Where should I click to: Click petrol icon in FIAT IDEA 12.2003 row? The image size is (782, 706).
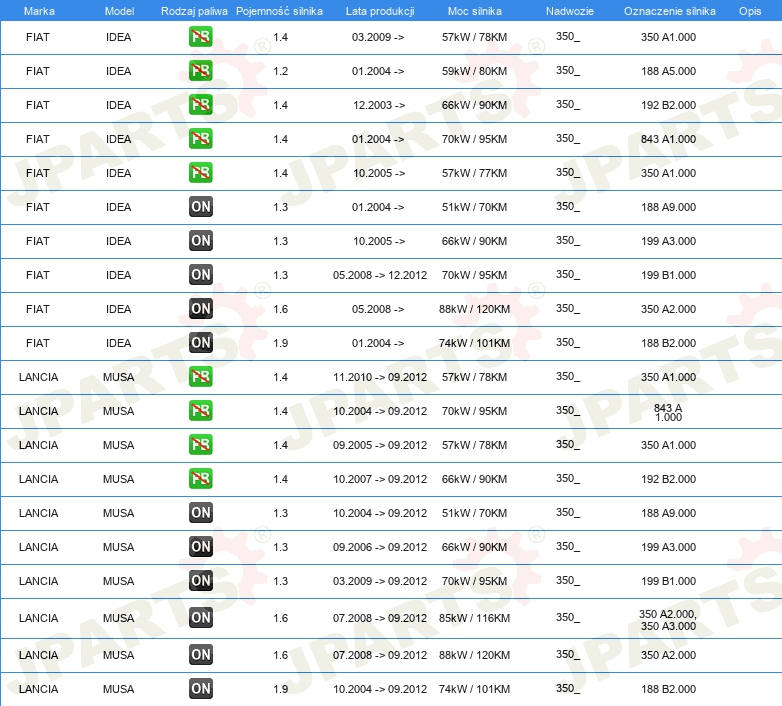point(200,105)
